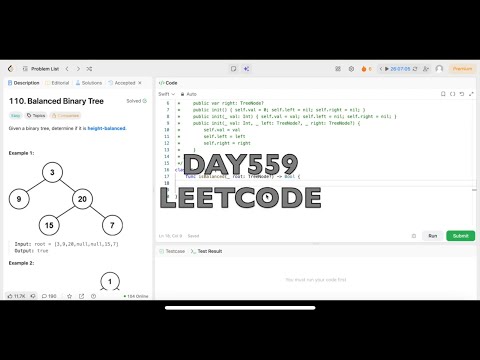Expand the Companies tag

tap(65, 116)
